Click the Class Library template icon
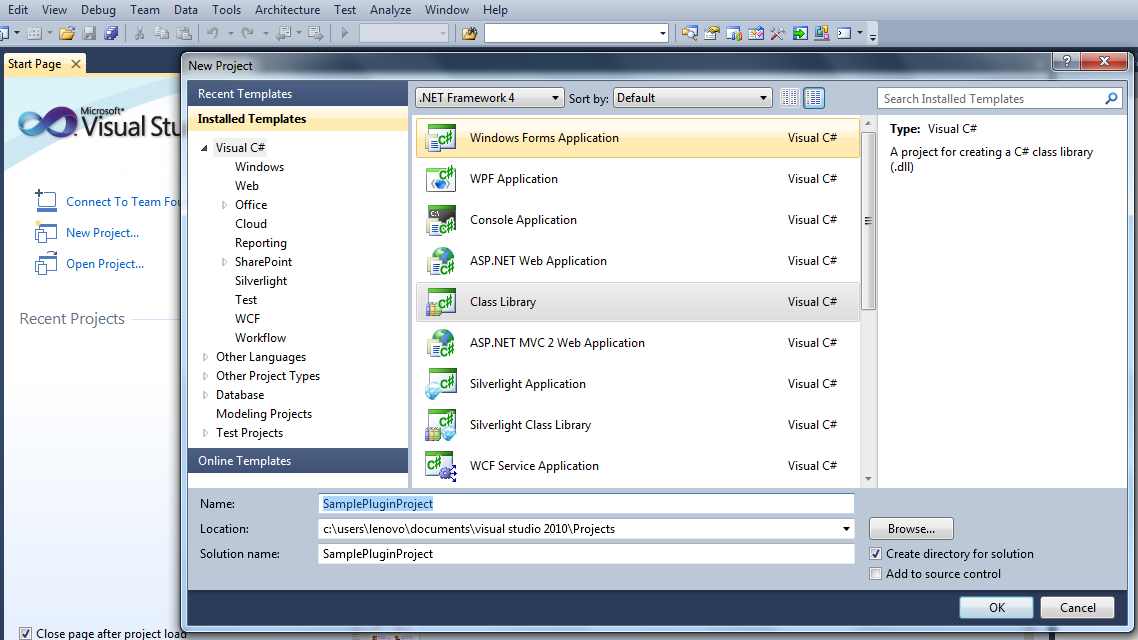The image size is (1138, 640). pyautogui.click(x=441, y=302)
